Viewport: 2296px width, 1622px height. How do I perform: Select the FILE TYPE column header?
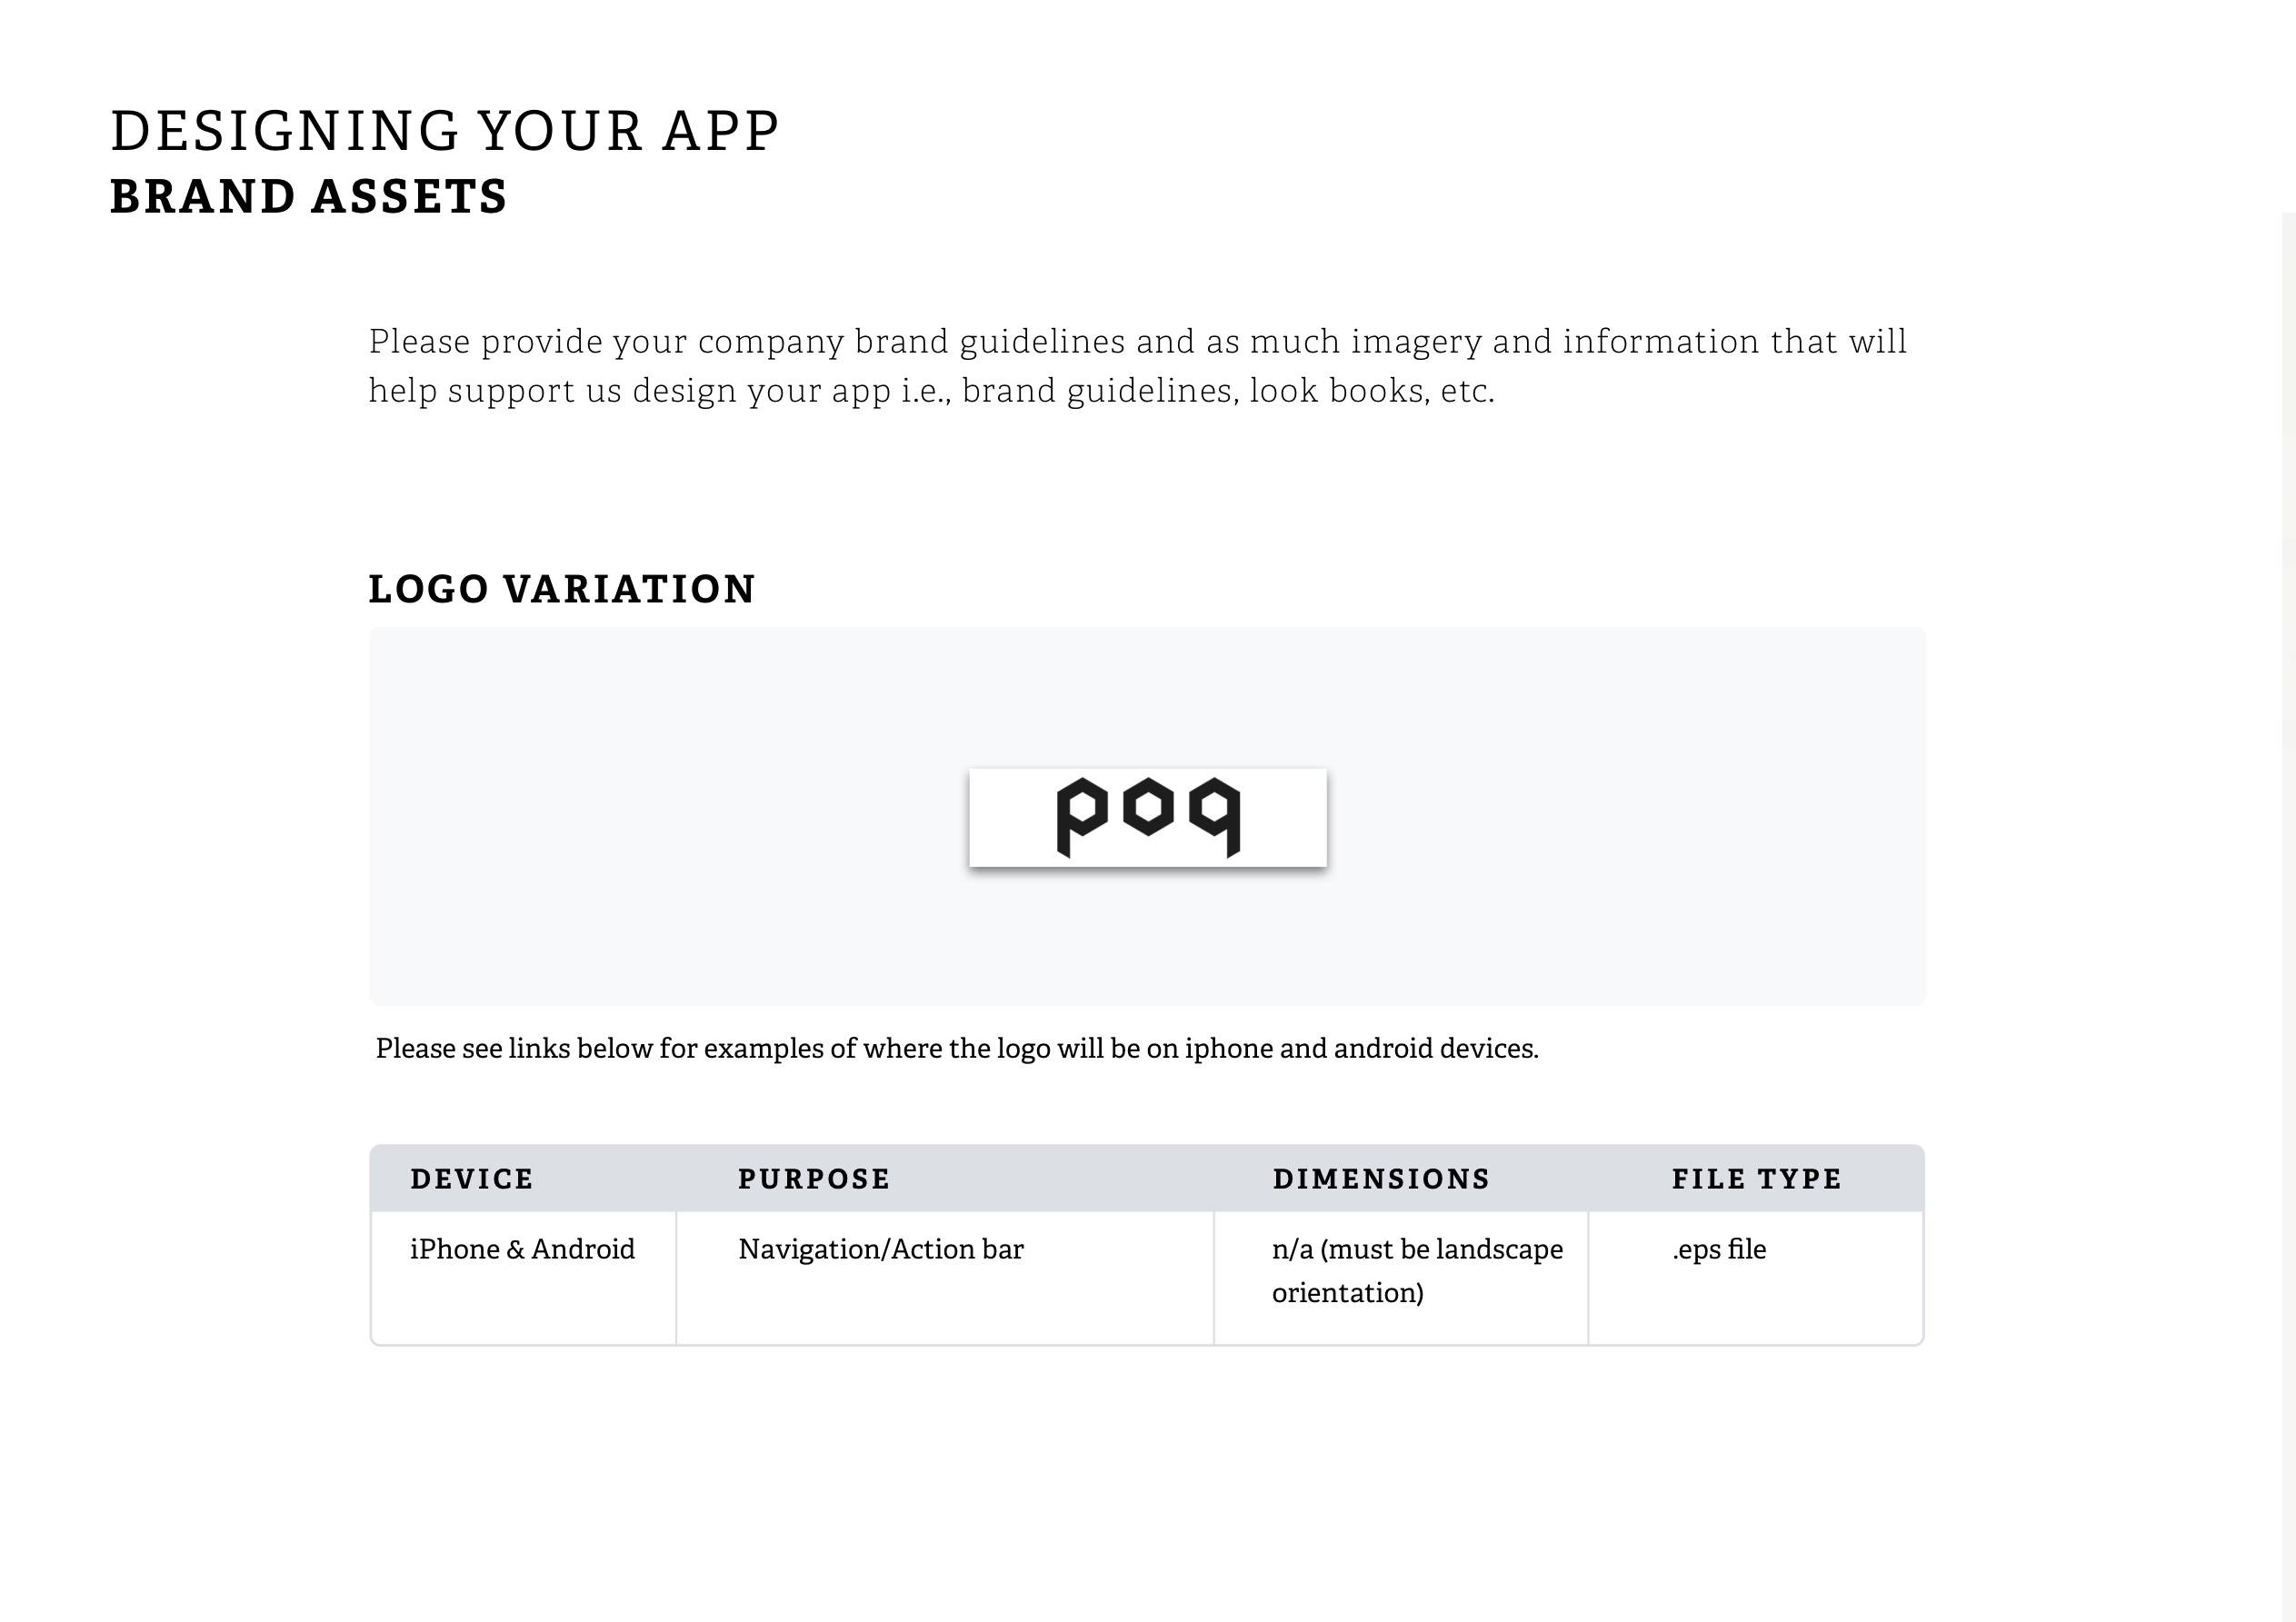[1757, 1178]
